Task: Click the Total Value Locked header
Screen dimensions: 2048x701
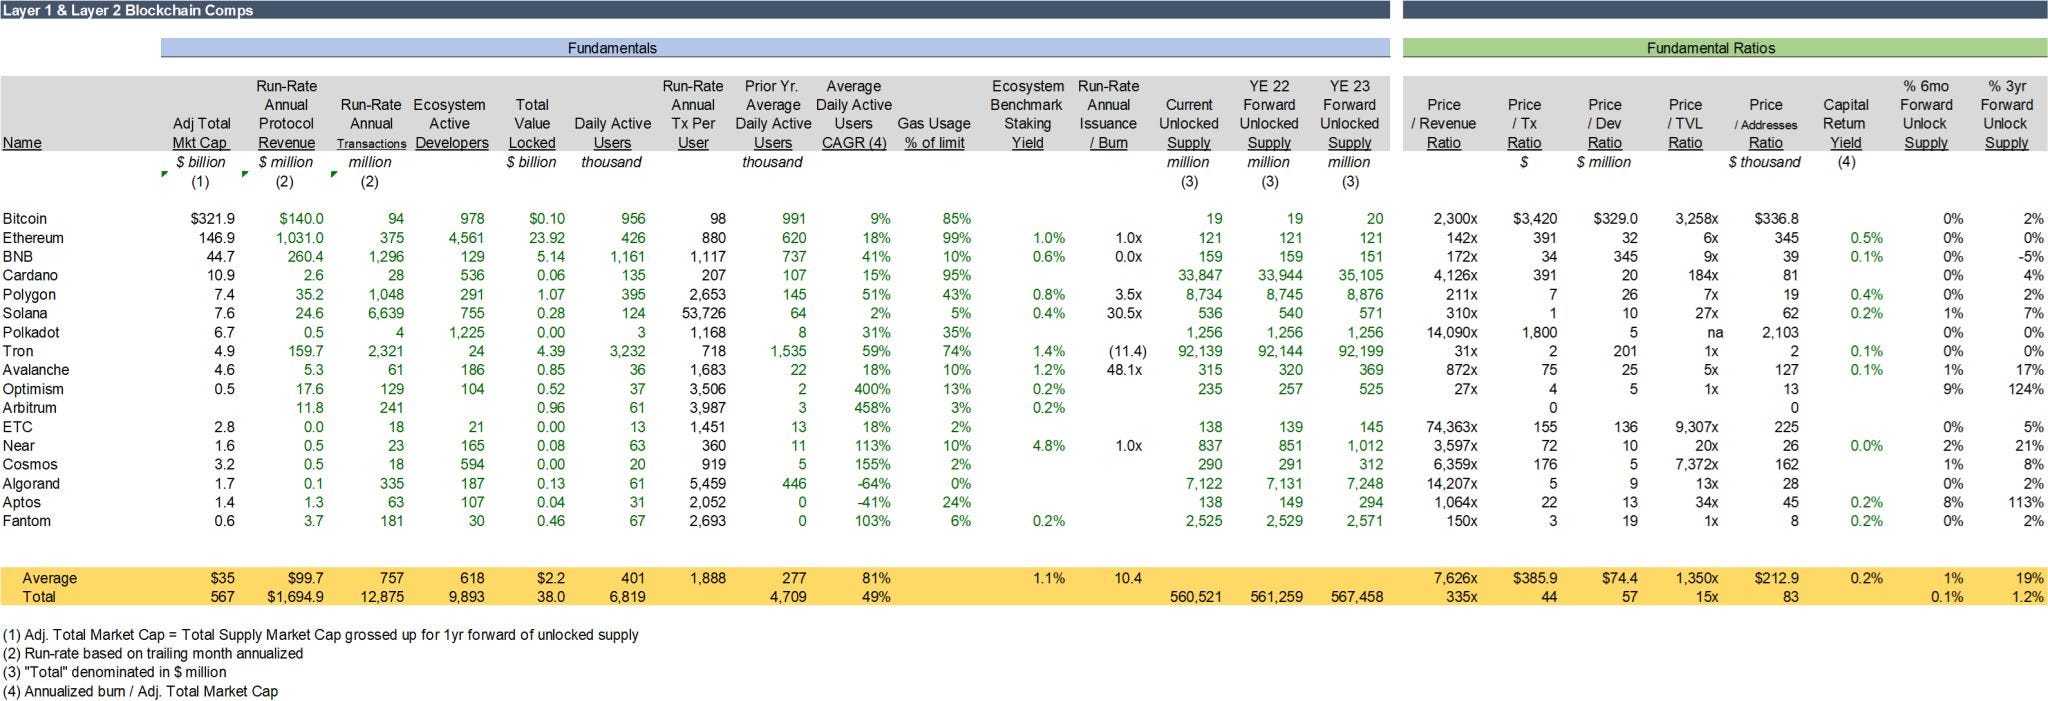Action: (x=532, y=124)
